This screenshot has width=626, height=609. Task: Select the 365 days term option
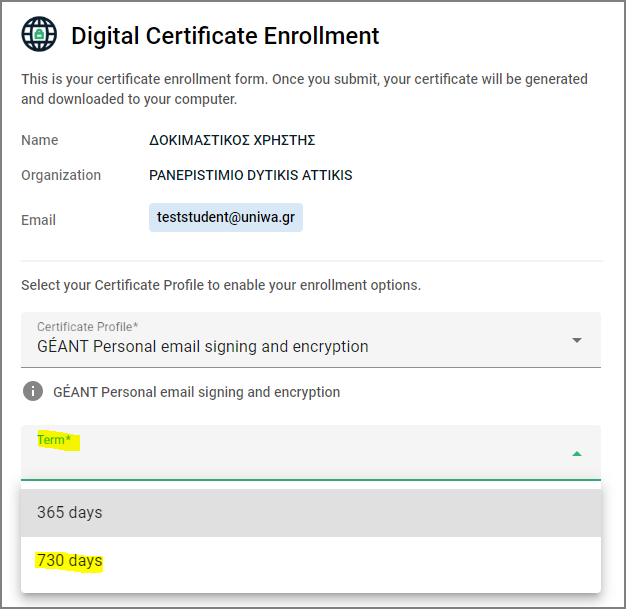[311, 513]
